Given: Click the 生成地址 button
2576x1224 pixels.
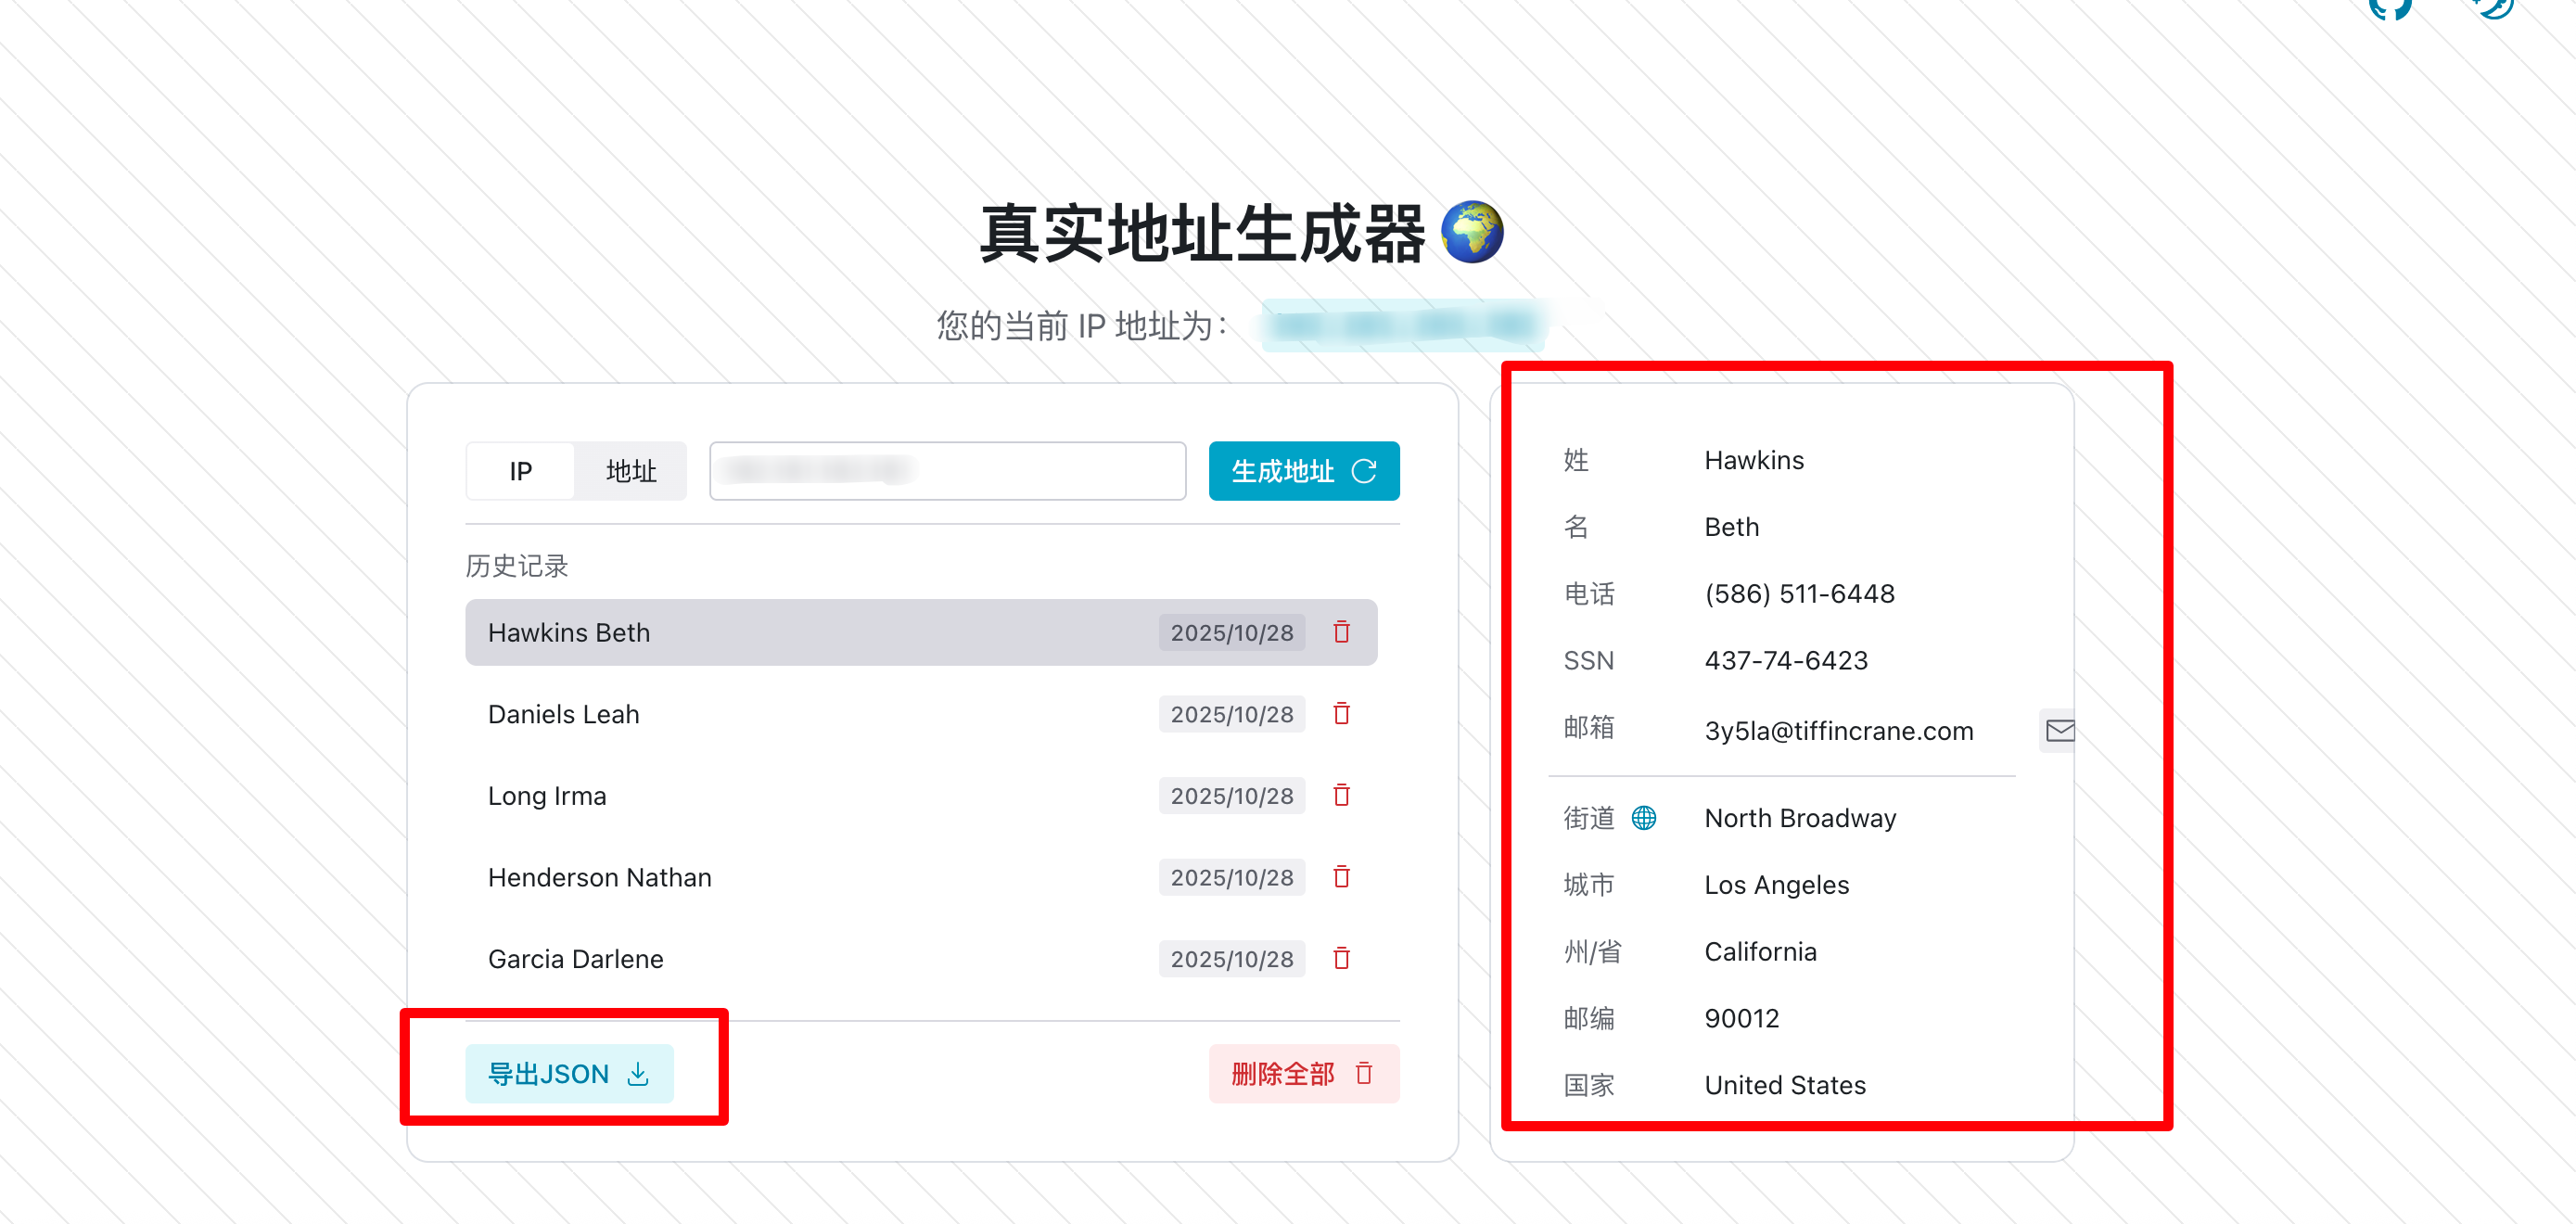Looking at the screenshot, I should click(x=1303, y=471).
